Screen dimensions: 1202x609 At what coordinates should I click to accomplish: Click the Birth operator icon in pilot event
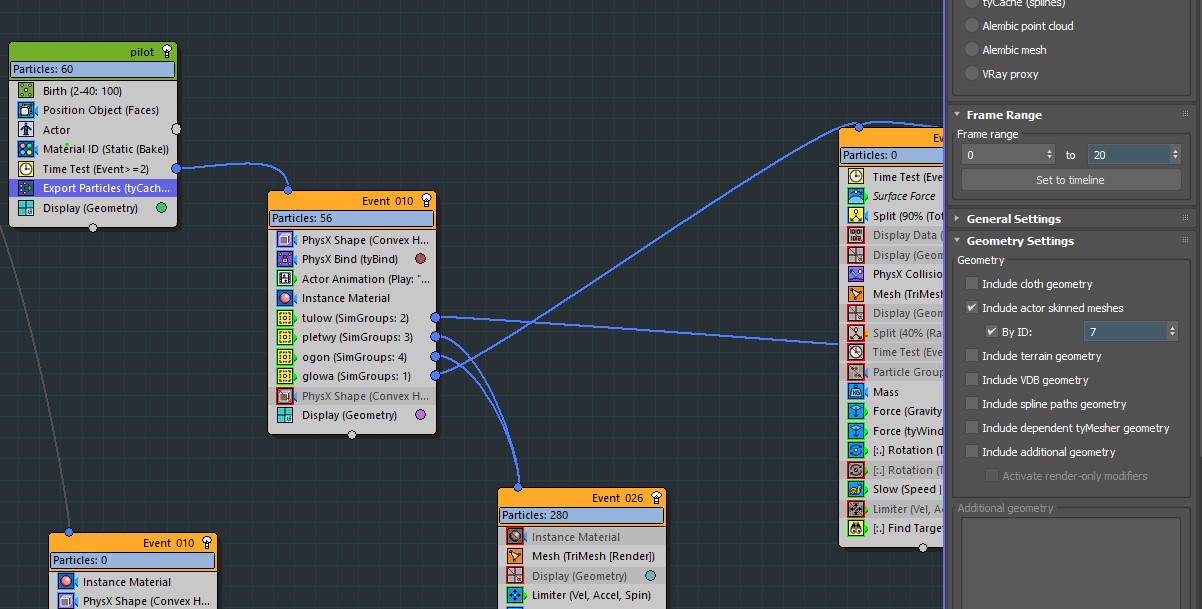point(27,91)
